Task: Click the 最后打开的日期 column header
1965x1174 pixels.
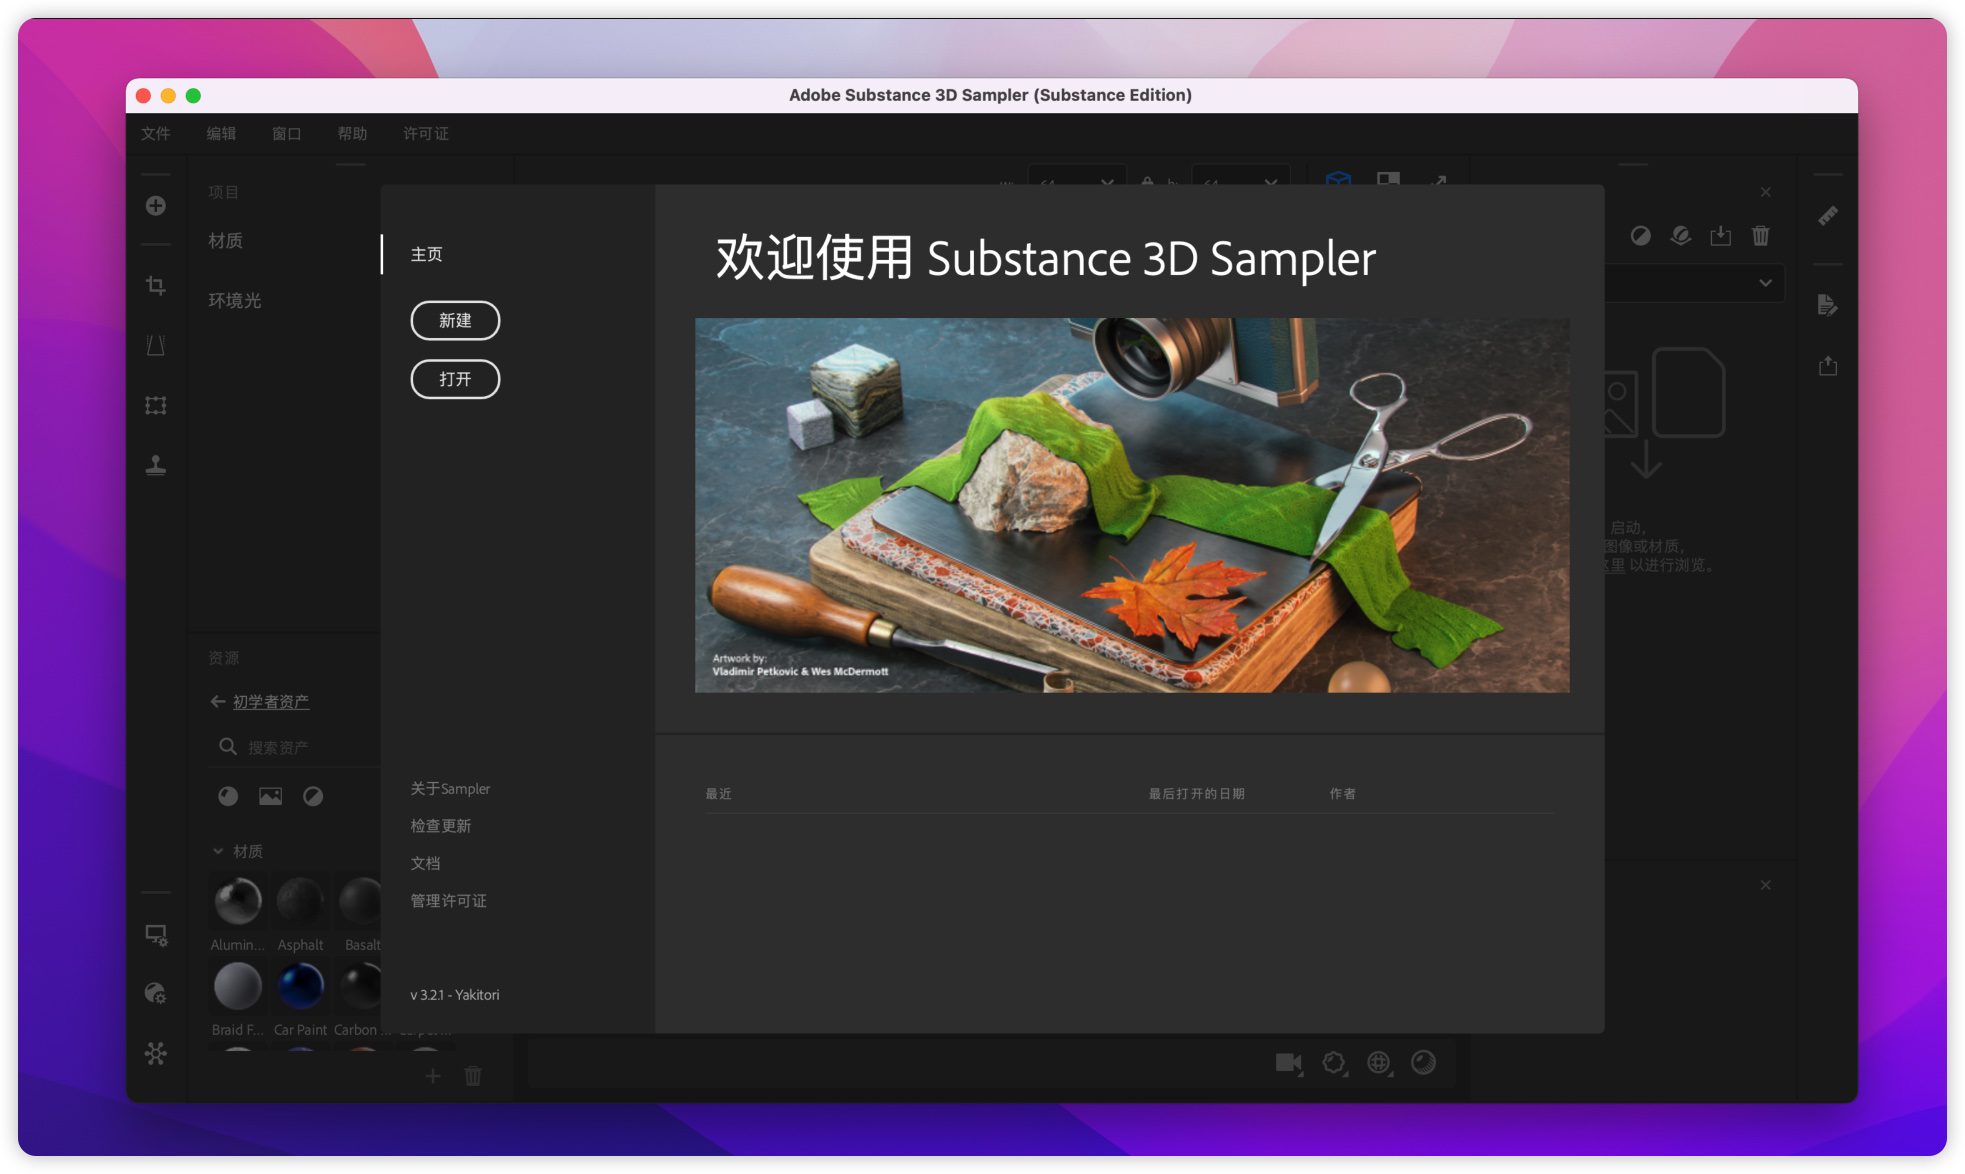Action: [1197, 794]
